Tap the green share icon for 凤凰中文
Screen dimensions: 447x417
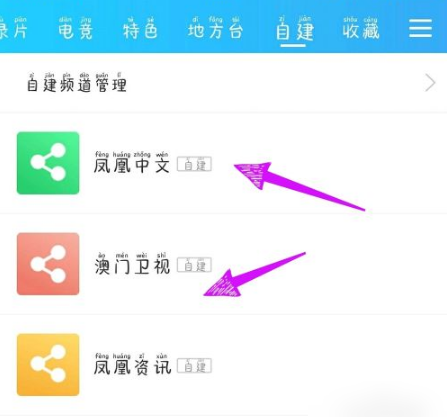48,163
